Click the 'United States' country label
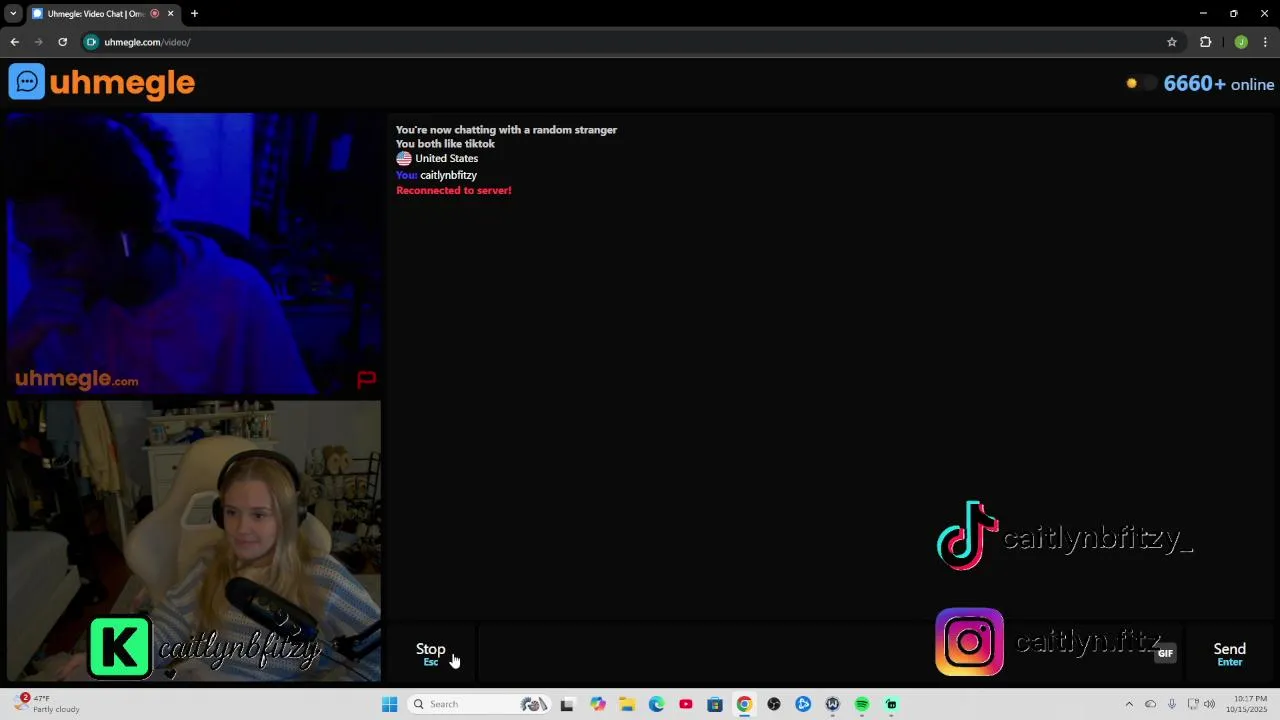This screenshot has height=720, width=1280. (447, 159)
